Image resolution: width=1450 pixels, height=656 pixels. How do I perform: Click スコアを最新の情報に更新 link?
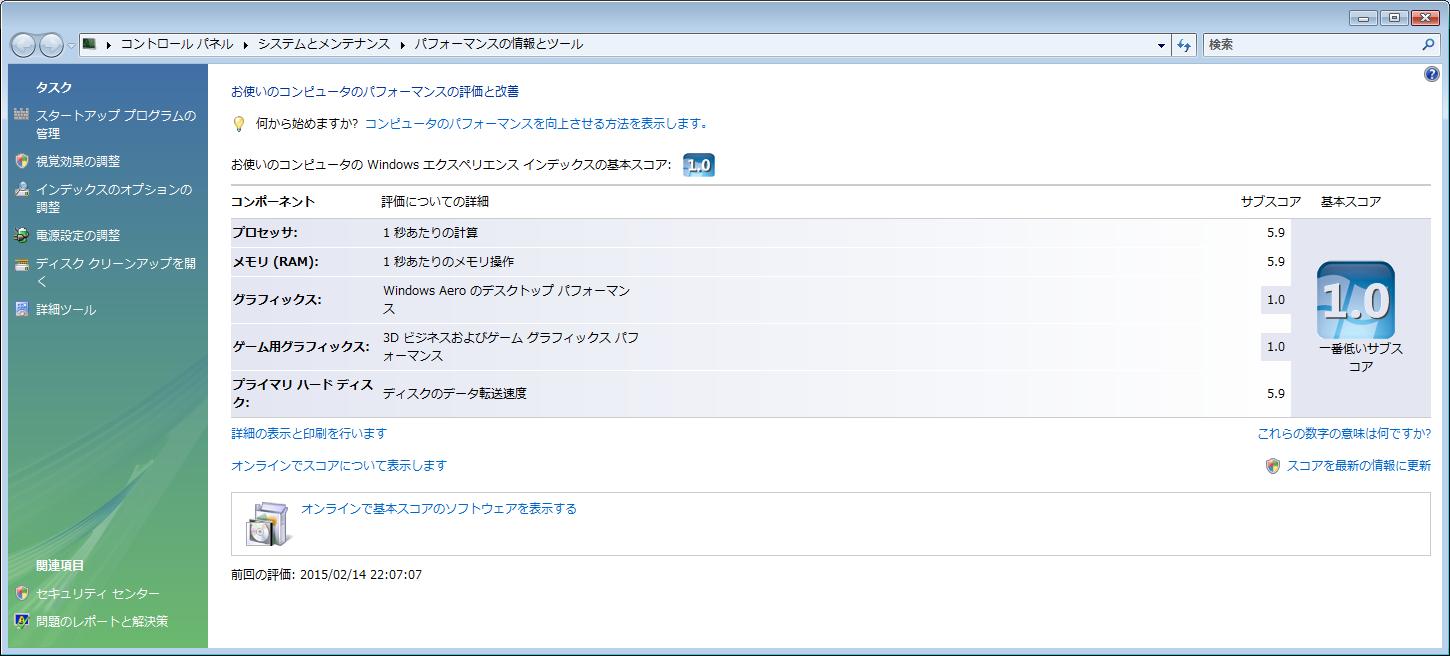[1359, 466]
